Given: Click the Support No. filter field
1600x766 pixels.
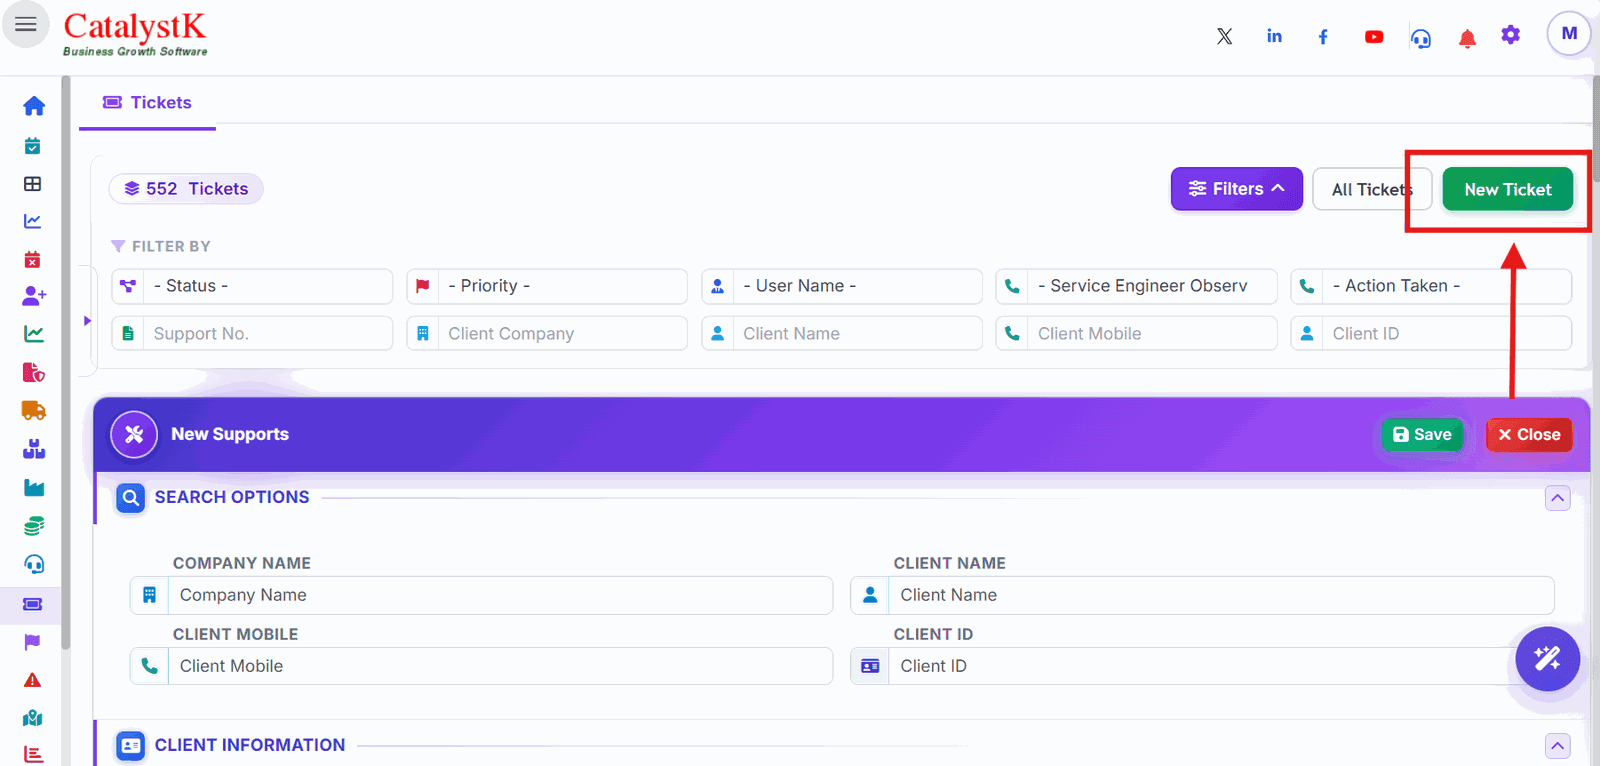Looking at the screenshot, I should (x=252, y=334).
